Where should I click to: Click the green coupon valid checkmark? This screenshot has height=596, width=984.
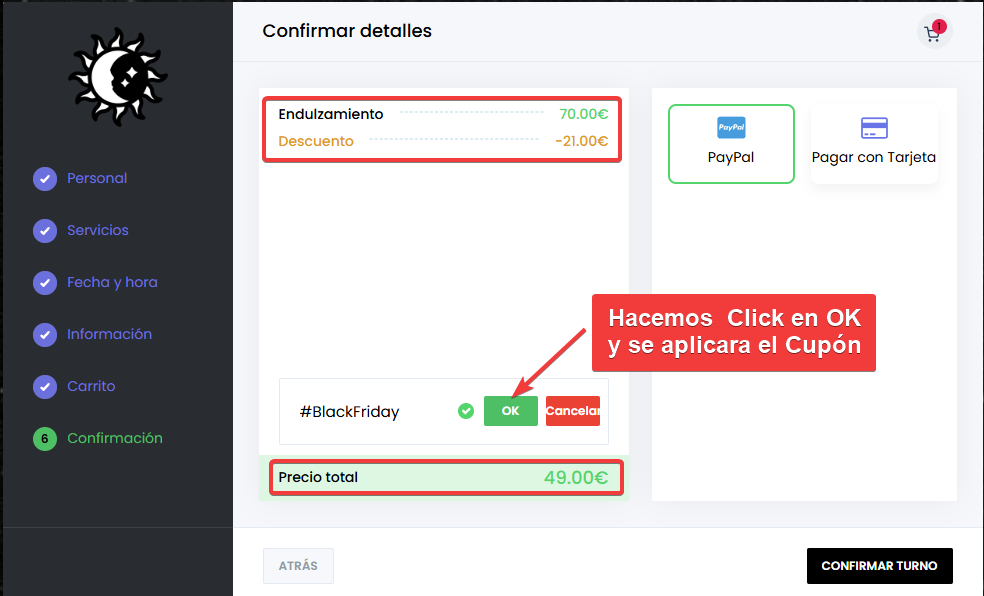(x=465, y=411)
